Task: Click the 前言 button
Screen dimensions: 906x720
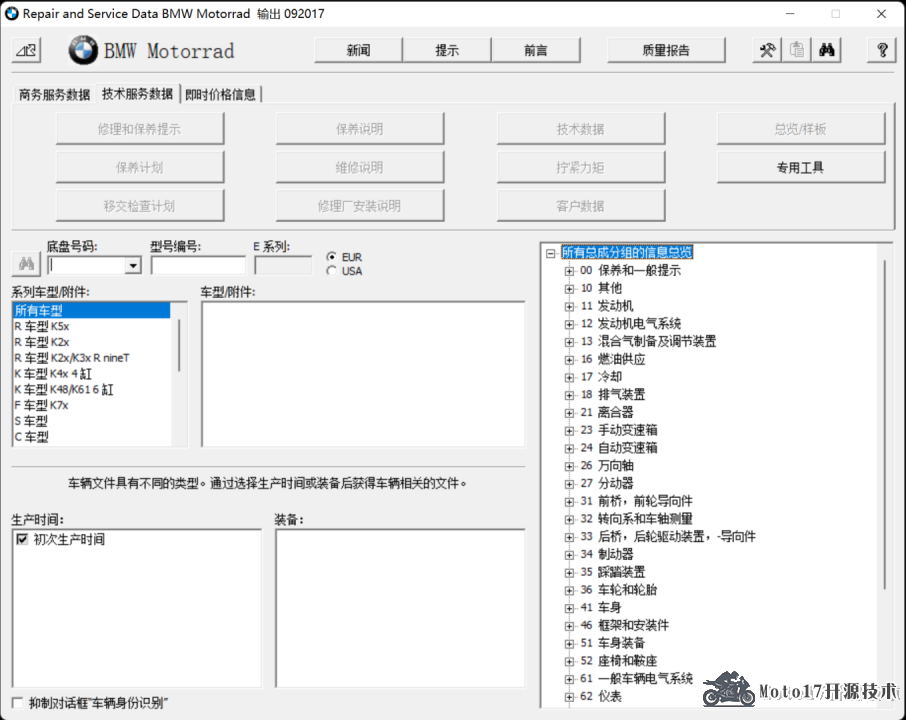Action: coord(536,50)
